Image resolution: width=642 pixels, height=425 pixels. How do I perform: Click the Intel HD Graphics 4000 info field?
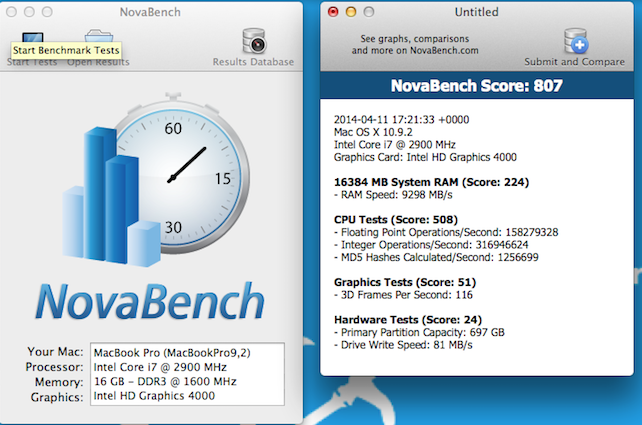point(153,396)
